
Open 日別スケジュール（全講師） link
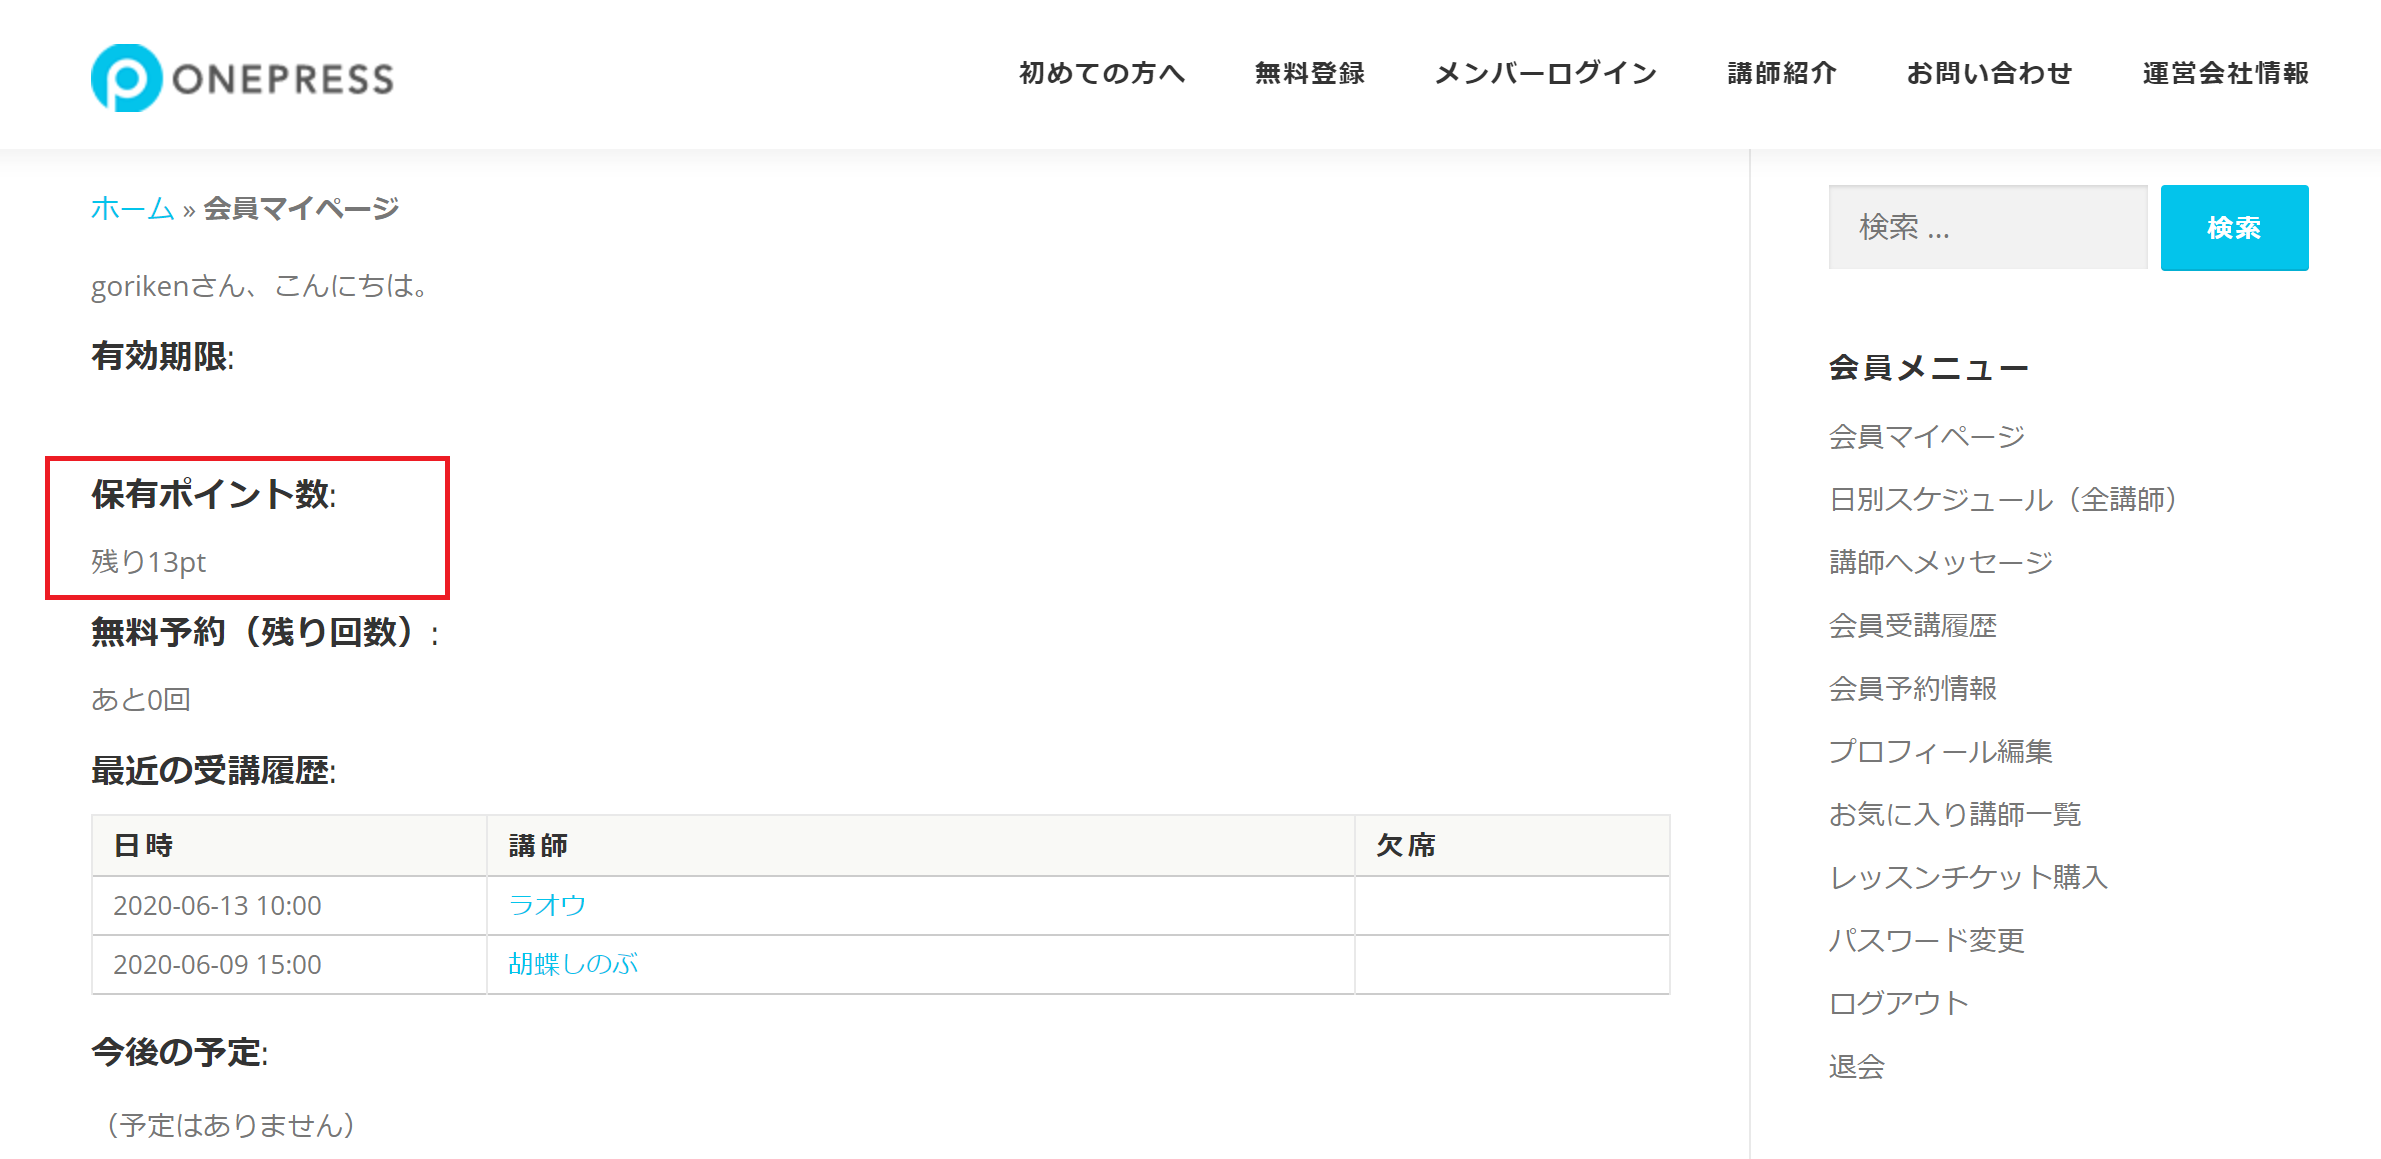[2004, 499]
